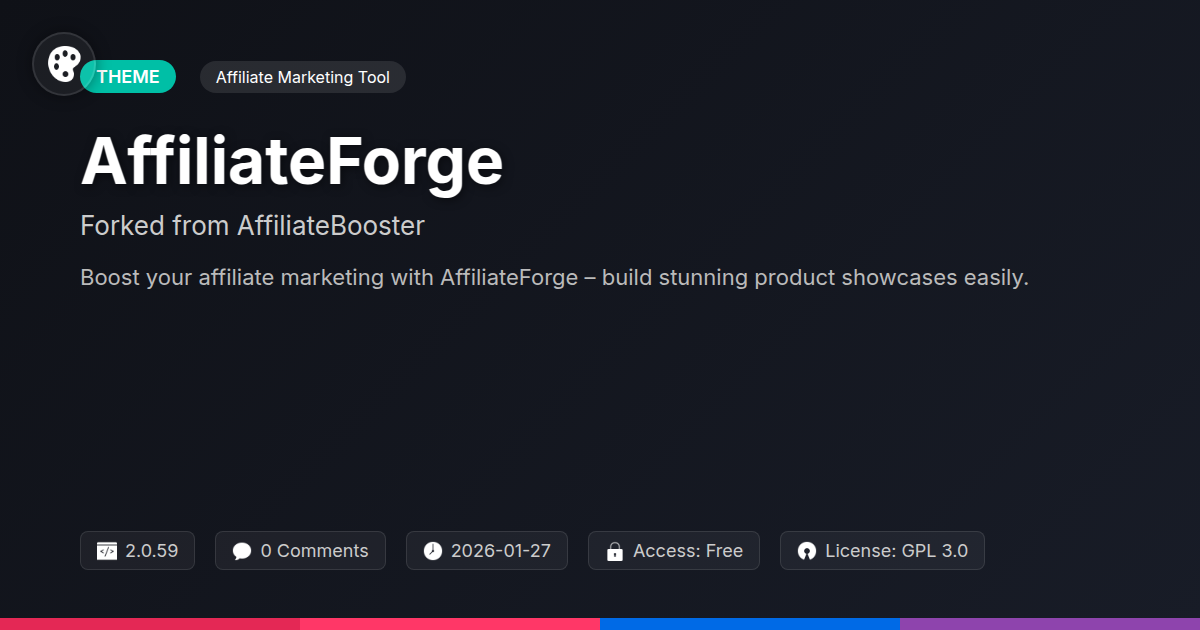Click the 2.0.59 version badge
This screenshot has height=630, width=1200.
138,551
